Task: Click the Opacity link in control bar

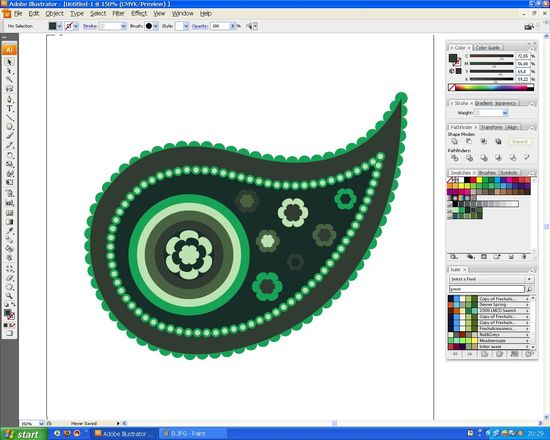Action: point(200,26)
